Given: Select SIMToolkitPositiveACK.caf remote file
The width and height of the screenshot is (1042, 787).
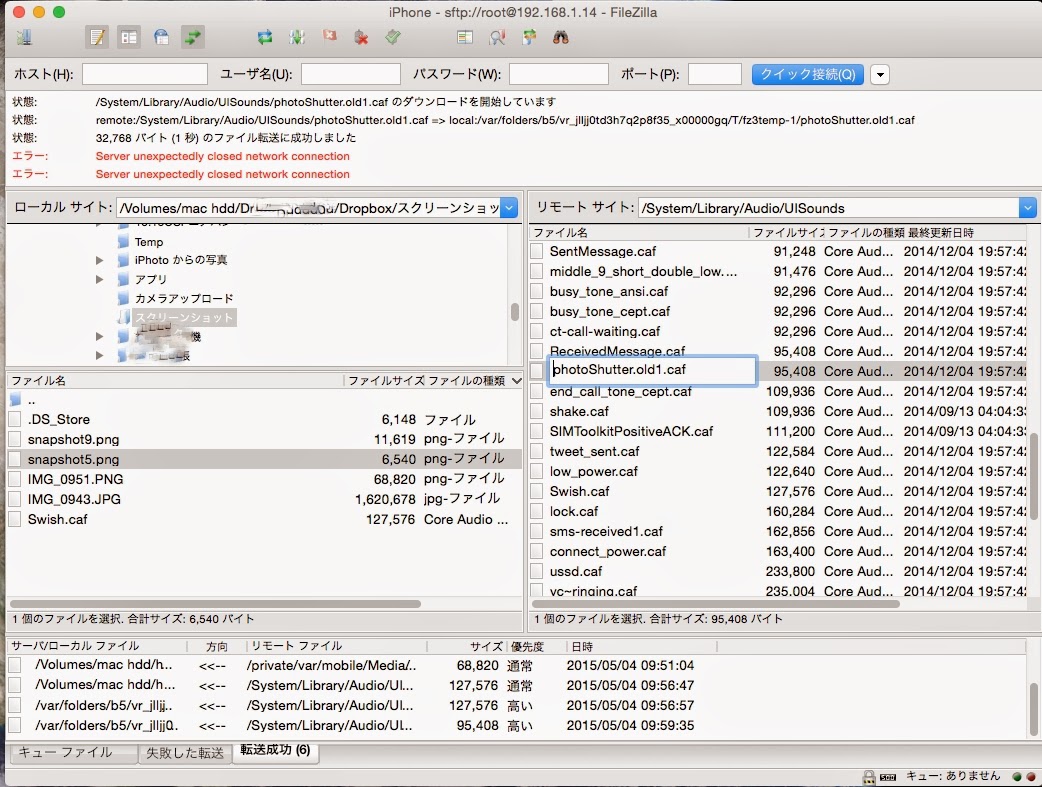Looking at the screenshot, I should pos(778,431).
